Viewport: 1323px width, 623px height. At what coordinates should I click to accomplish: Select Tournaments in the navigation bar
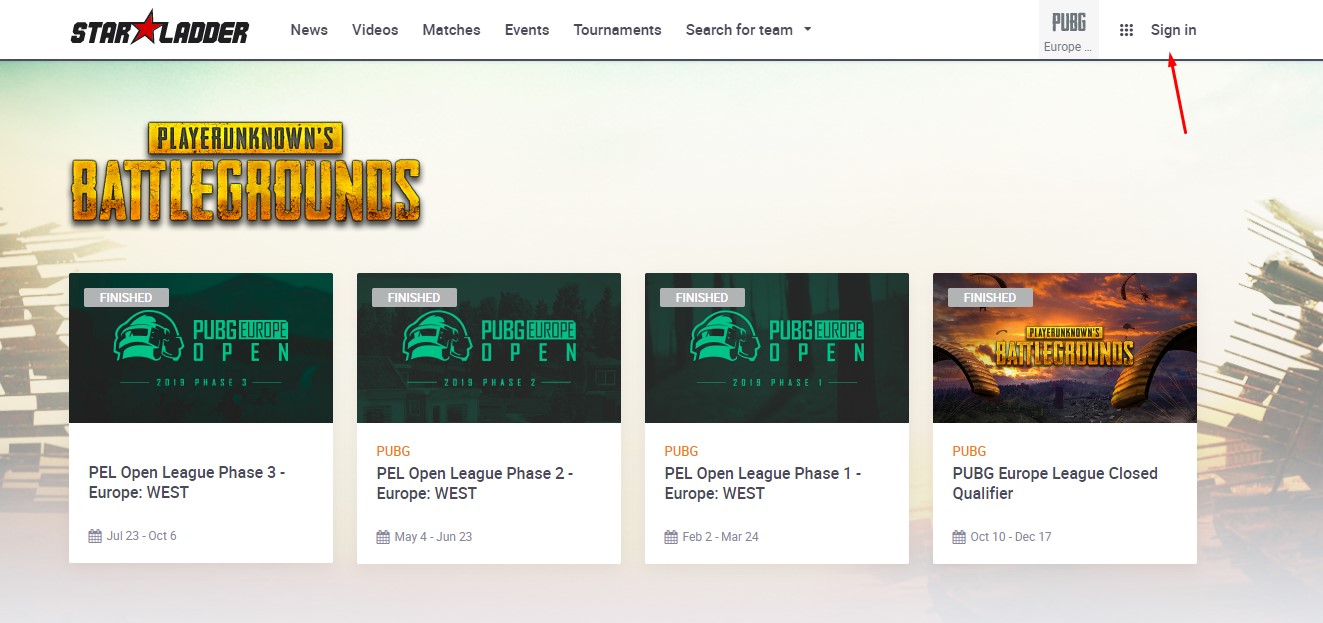pos(617,30)
